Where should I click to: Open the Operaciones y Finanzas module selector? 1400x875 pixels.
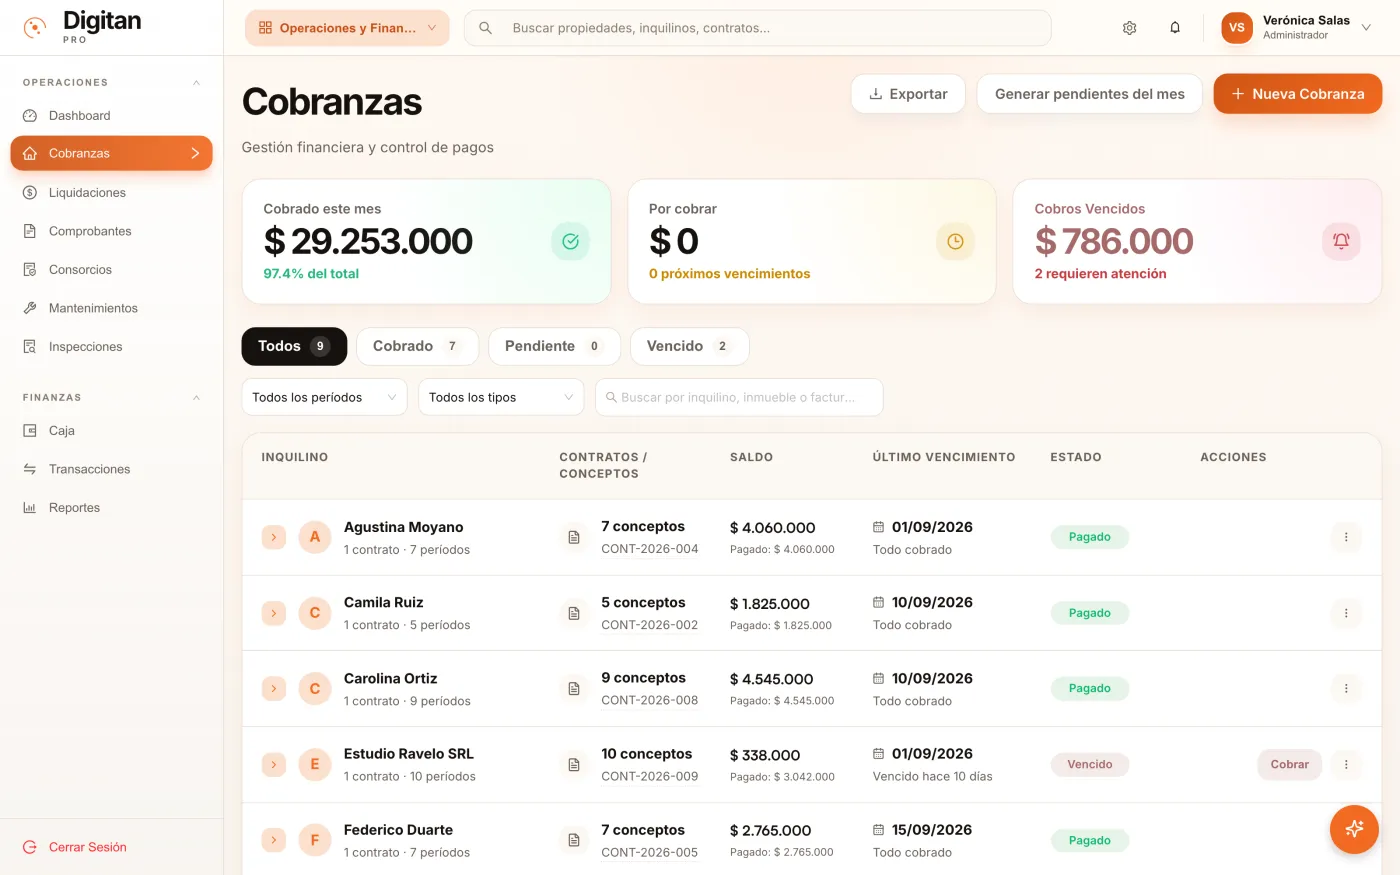(x=347, y=28)
